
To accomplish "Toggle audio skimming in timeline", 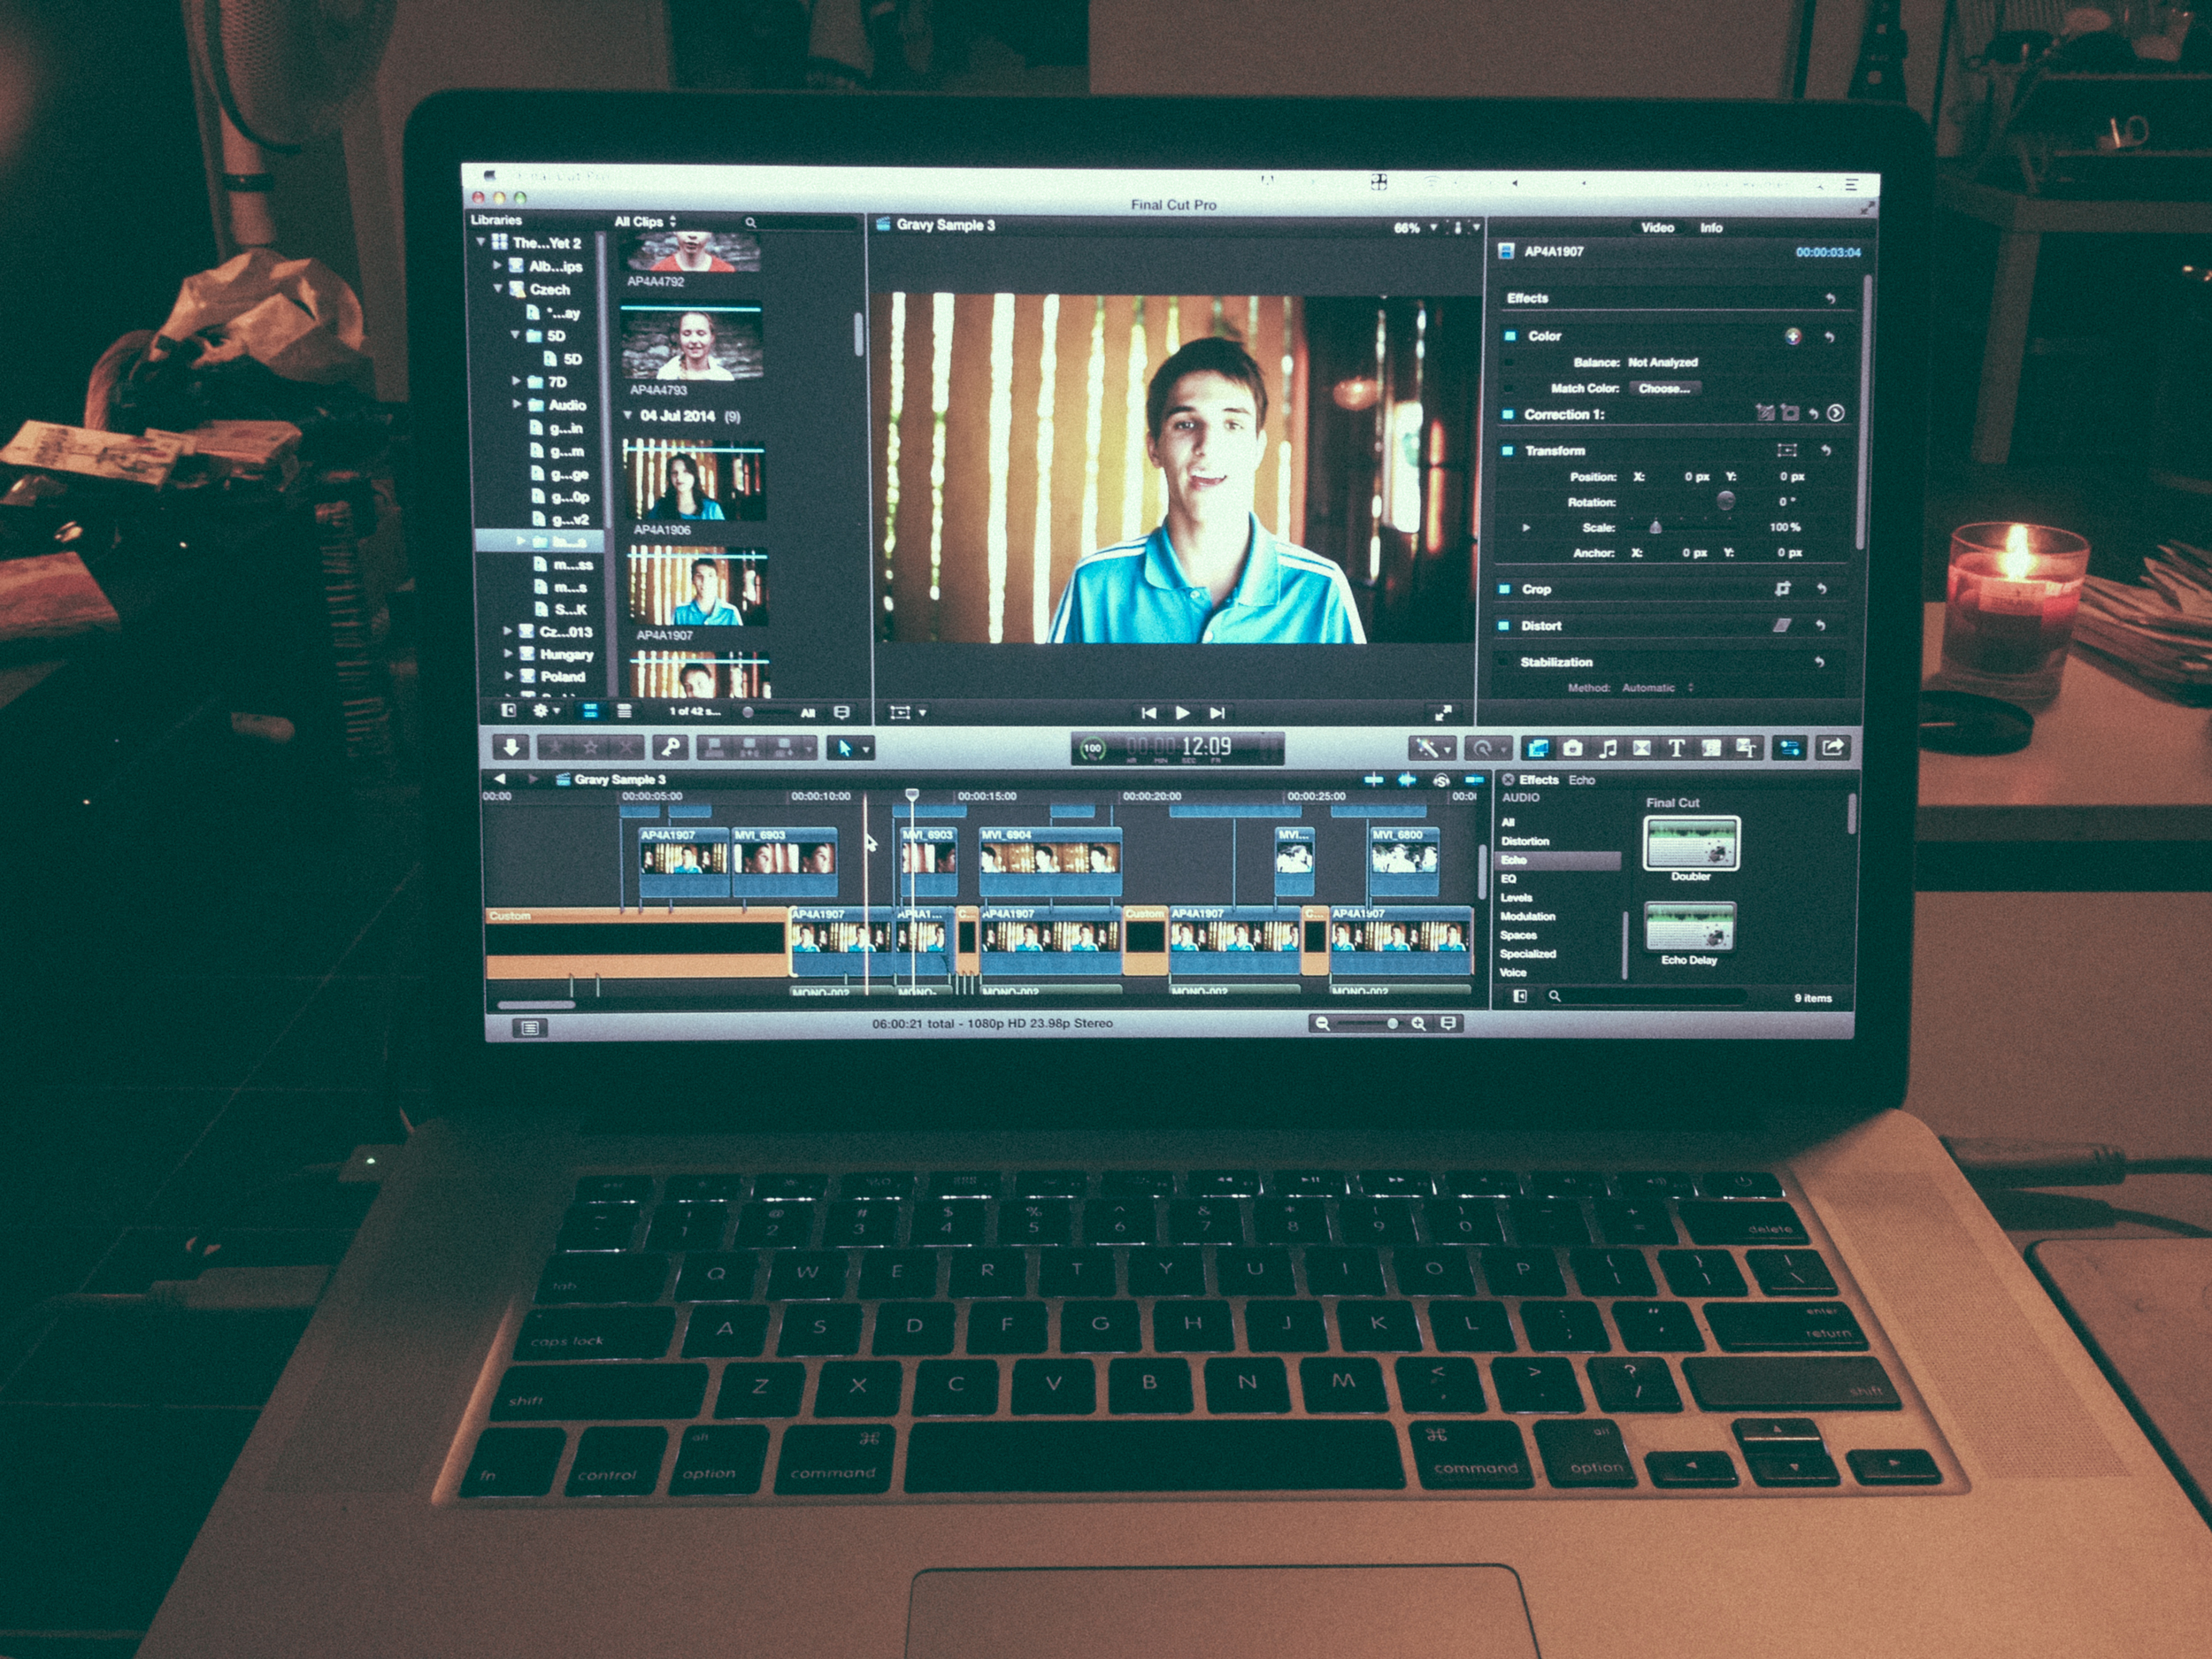I will [x=1407, y=779].
